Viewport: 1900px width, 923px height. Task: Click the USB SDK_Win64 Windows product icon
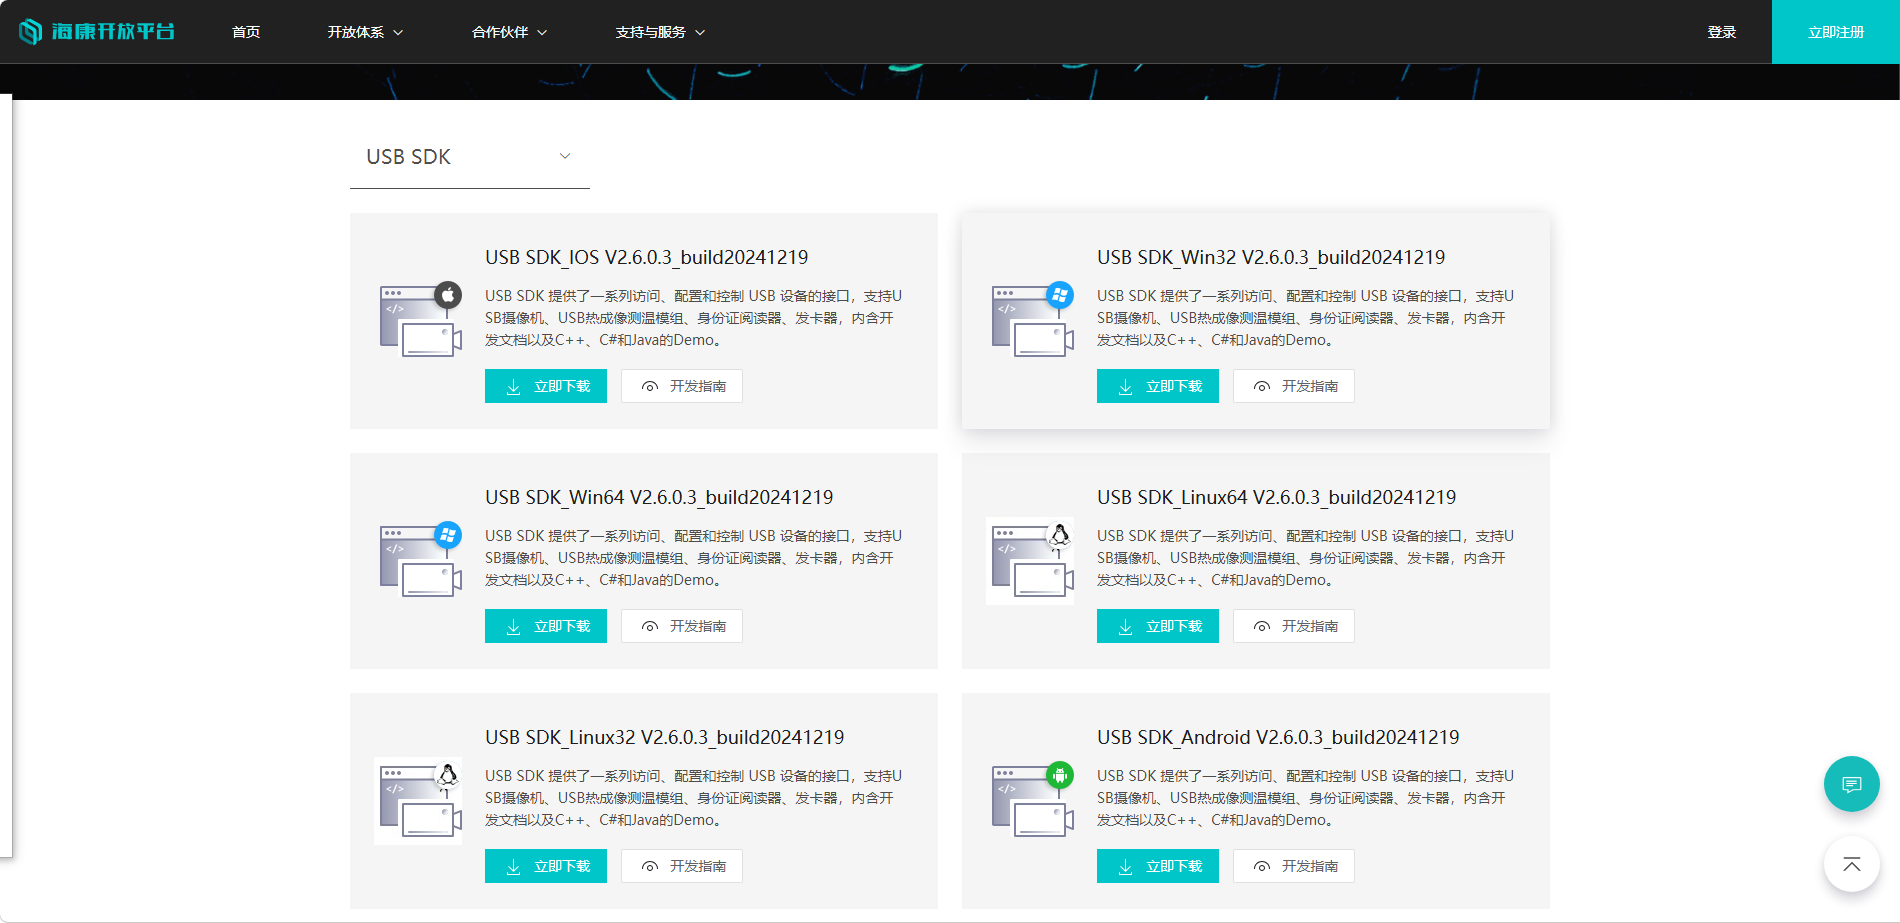click(x=421, y=560)
